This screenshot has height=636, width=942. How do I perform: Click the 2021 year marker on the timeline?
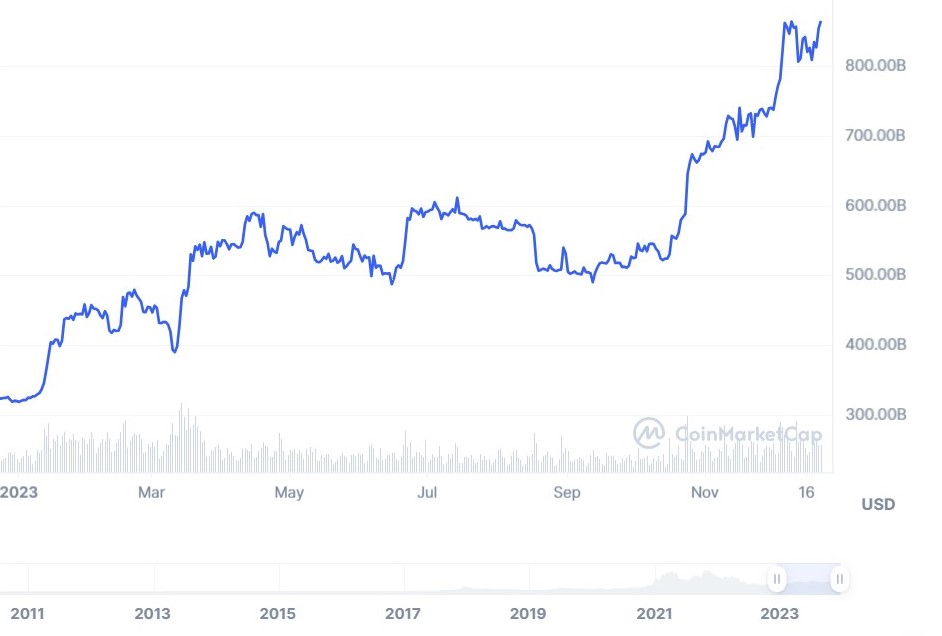[x=657, y=611]
